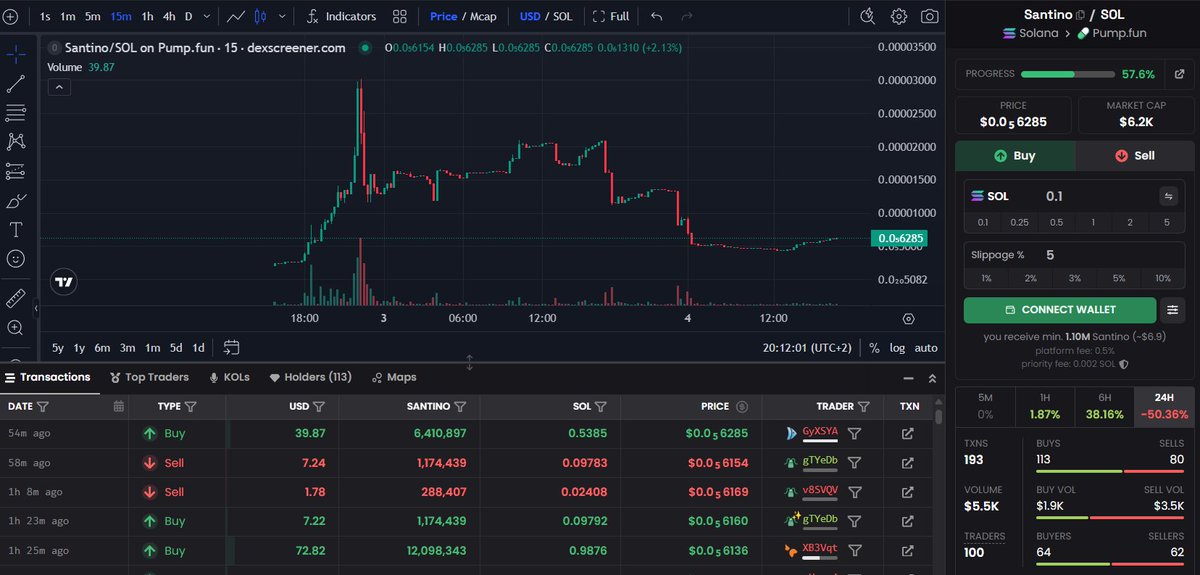The height and width of the screenshot is (575, 1200).
Task: Select the Sell side tab
Action: pos(1134,156)
